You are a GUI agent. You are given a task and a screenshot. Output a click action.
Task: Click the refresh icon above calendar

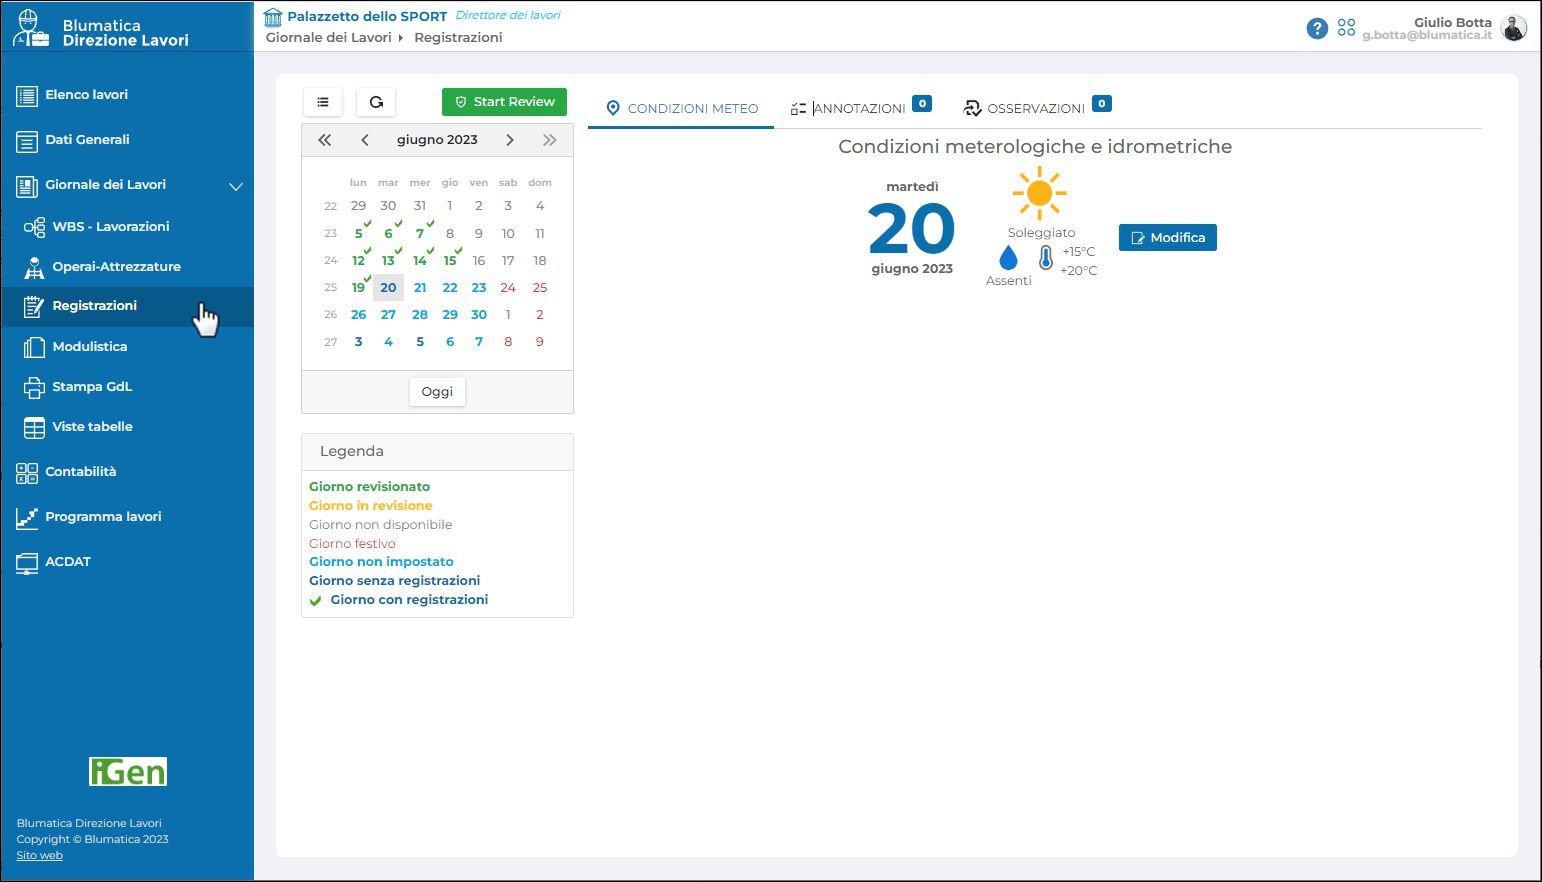[x=376, y=102]
